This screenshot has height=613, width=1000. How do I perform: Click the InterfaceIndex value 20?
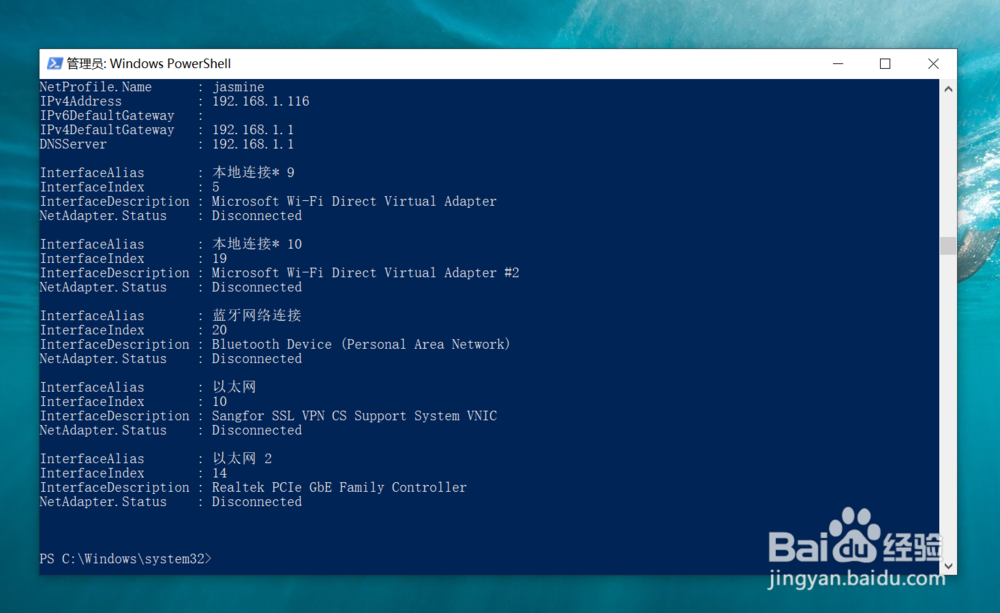219,330
